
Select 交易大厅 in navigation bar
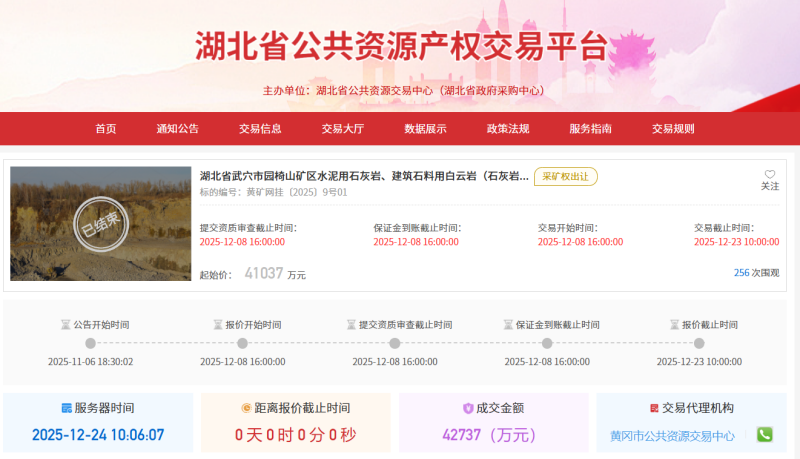[x=342, y=128]
